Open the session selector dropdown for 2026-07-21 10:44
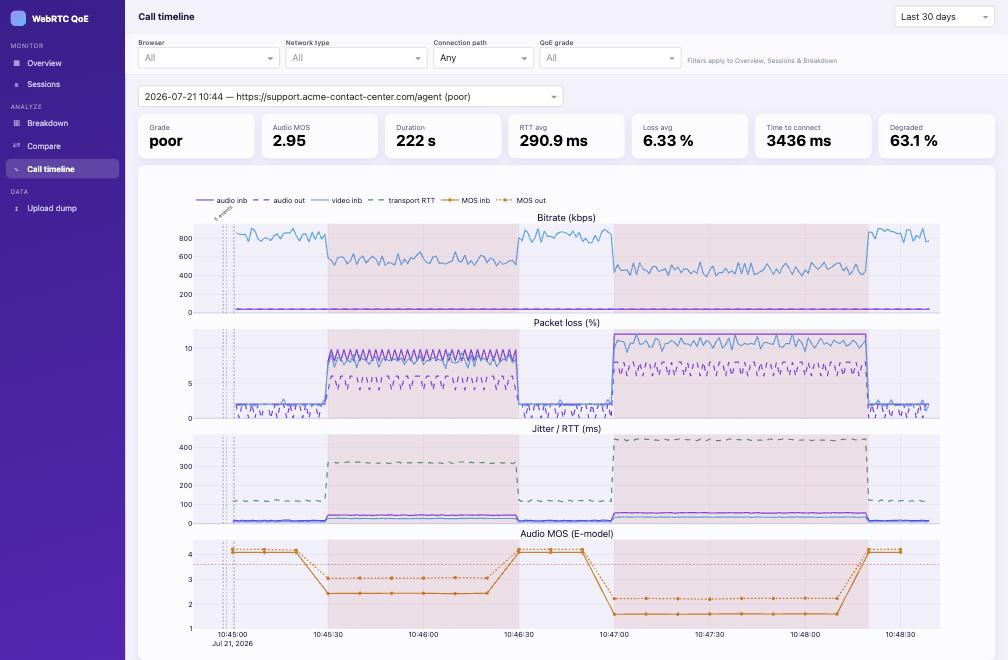This screenshot has width=1008, height=660. [x=350, y=96]
